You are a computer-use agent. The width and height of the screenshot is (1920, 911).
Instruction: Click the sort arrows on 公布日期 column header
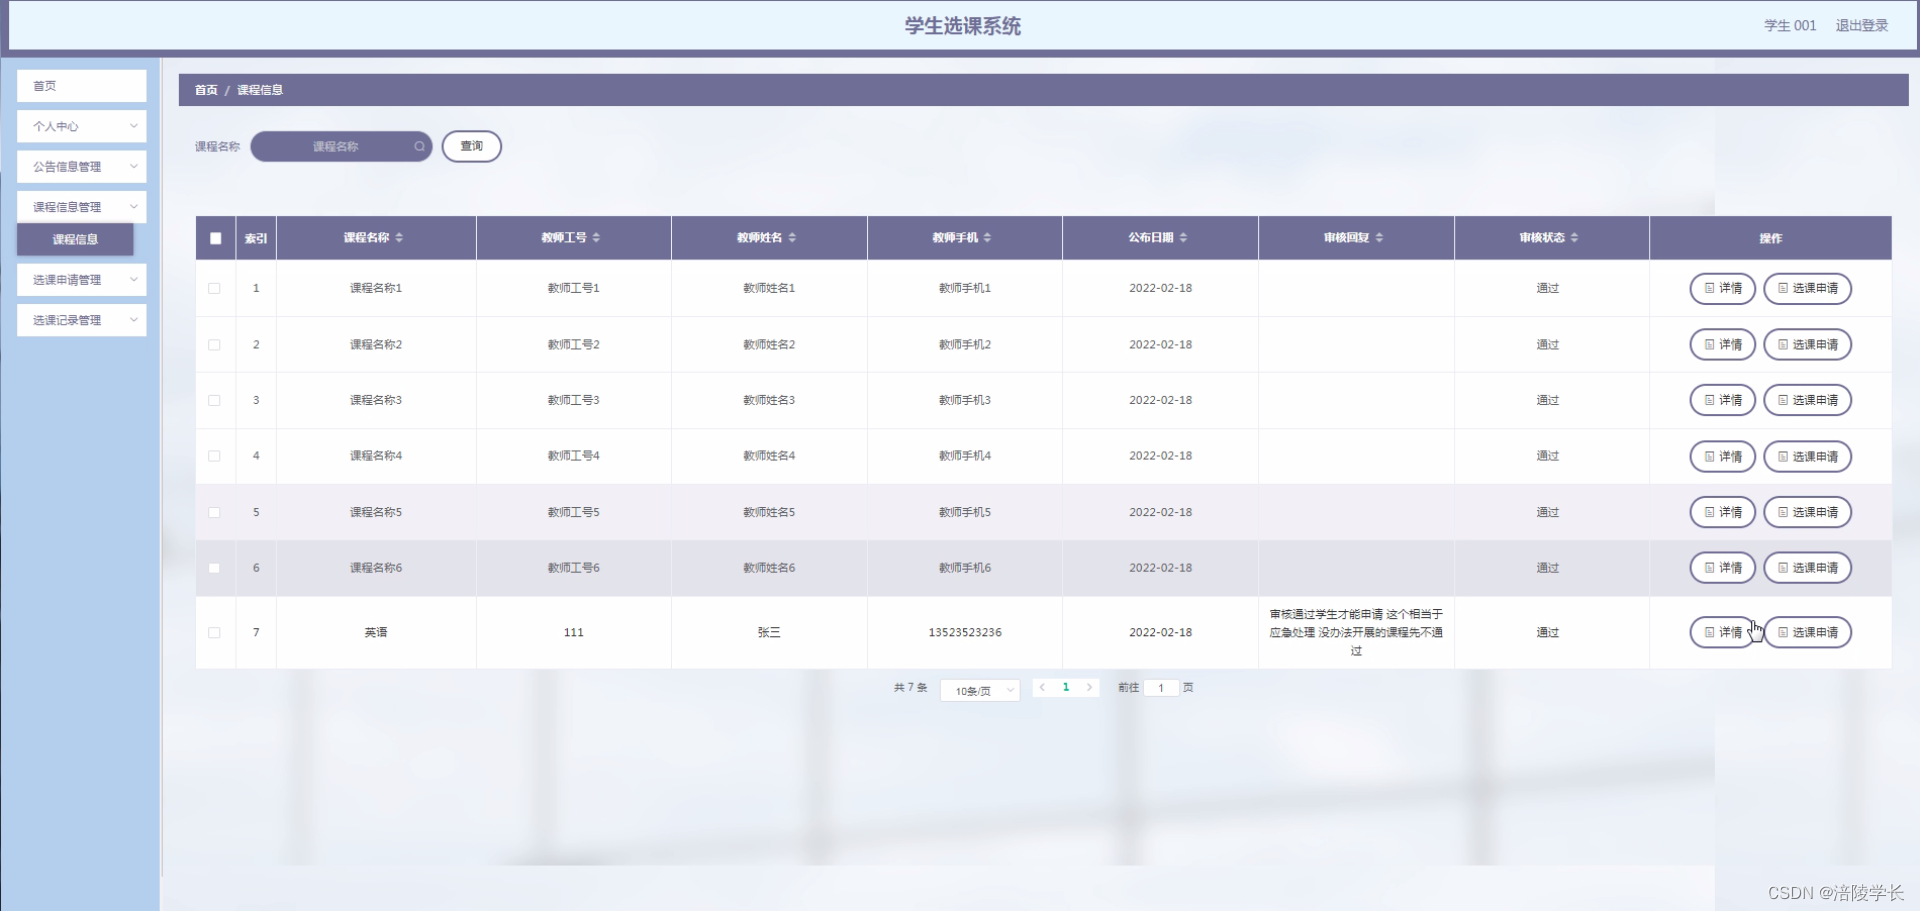(x=1185, y=237)
